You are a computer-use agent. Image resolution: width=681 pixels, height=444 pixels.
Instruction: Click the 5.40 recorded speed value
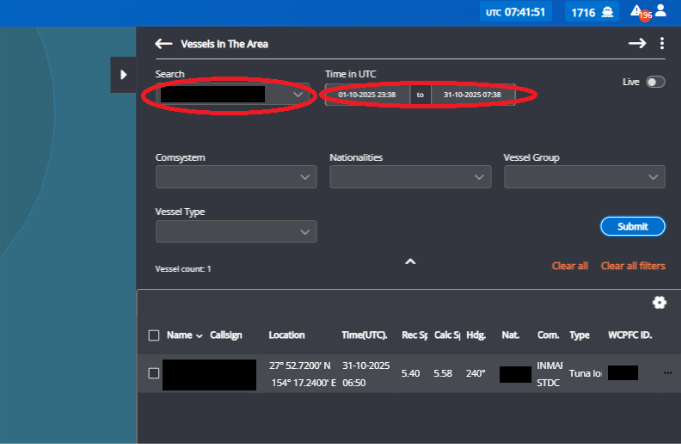coord(410,374)
